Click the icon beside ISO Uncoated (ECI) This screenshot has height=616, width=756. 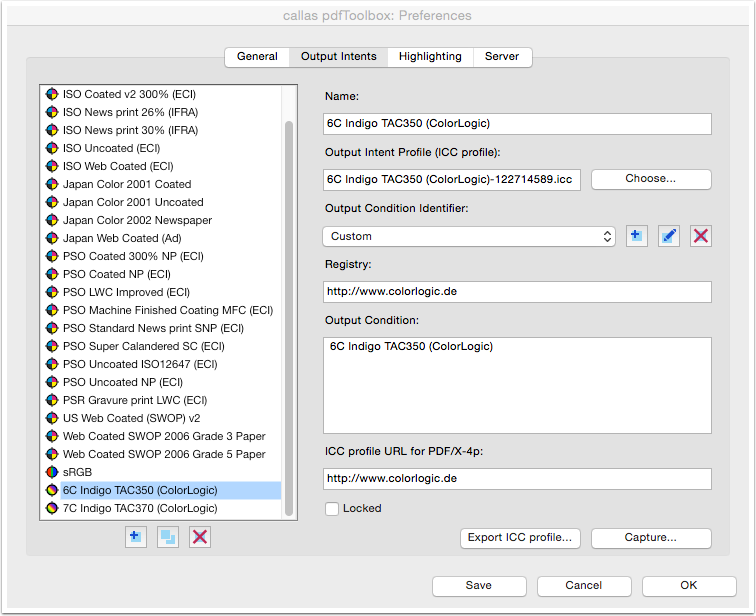coord(52,148)
